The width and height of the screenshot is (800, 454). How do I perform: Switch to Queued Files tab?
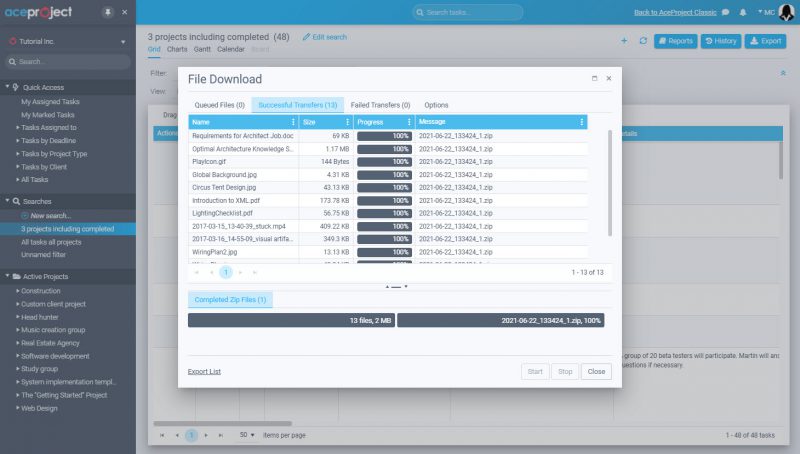(x=219, y=105)
